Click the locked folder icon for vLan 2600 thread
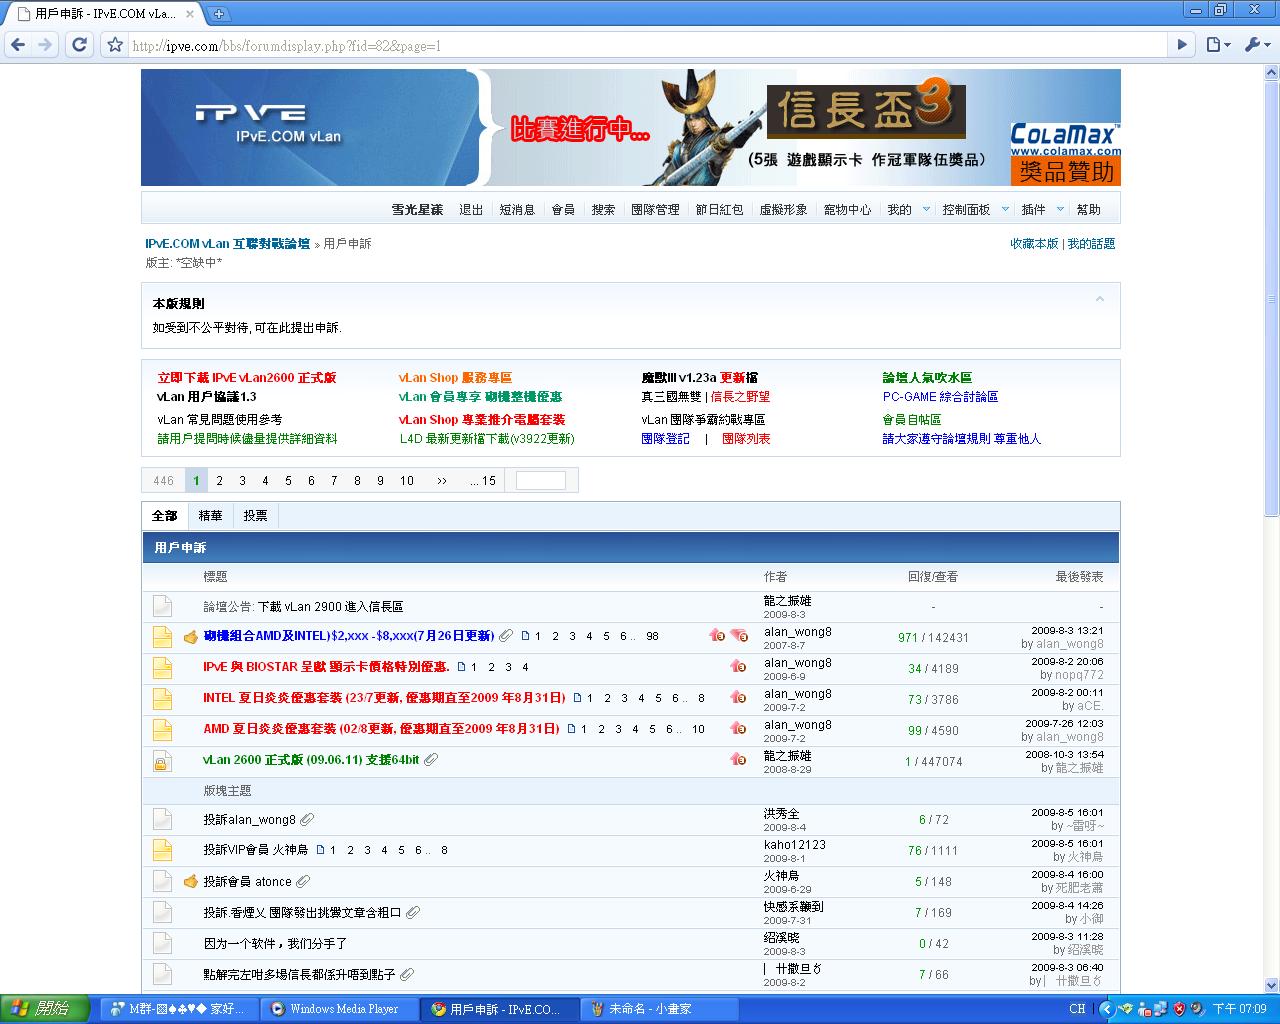 tap(162, 760)
